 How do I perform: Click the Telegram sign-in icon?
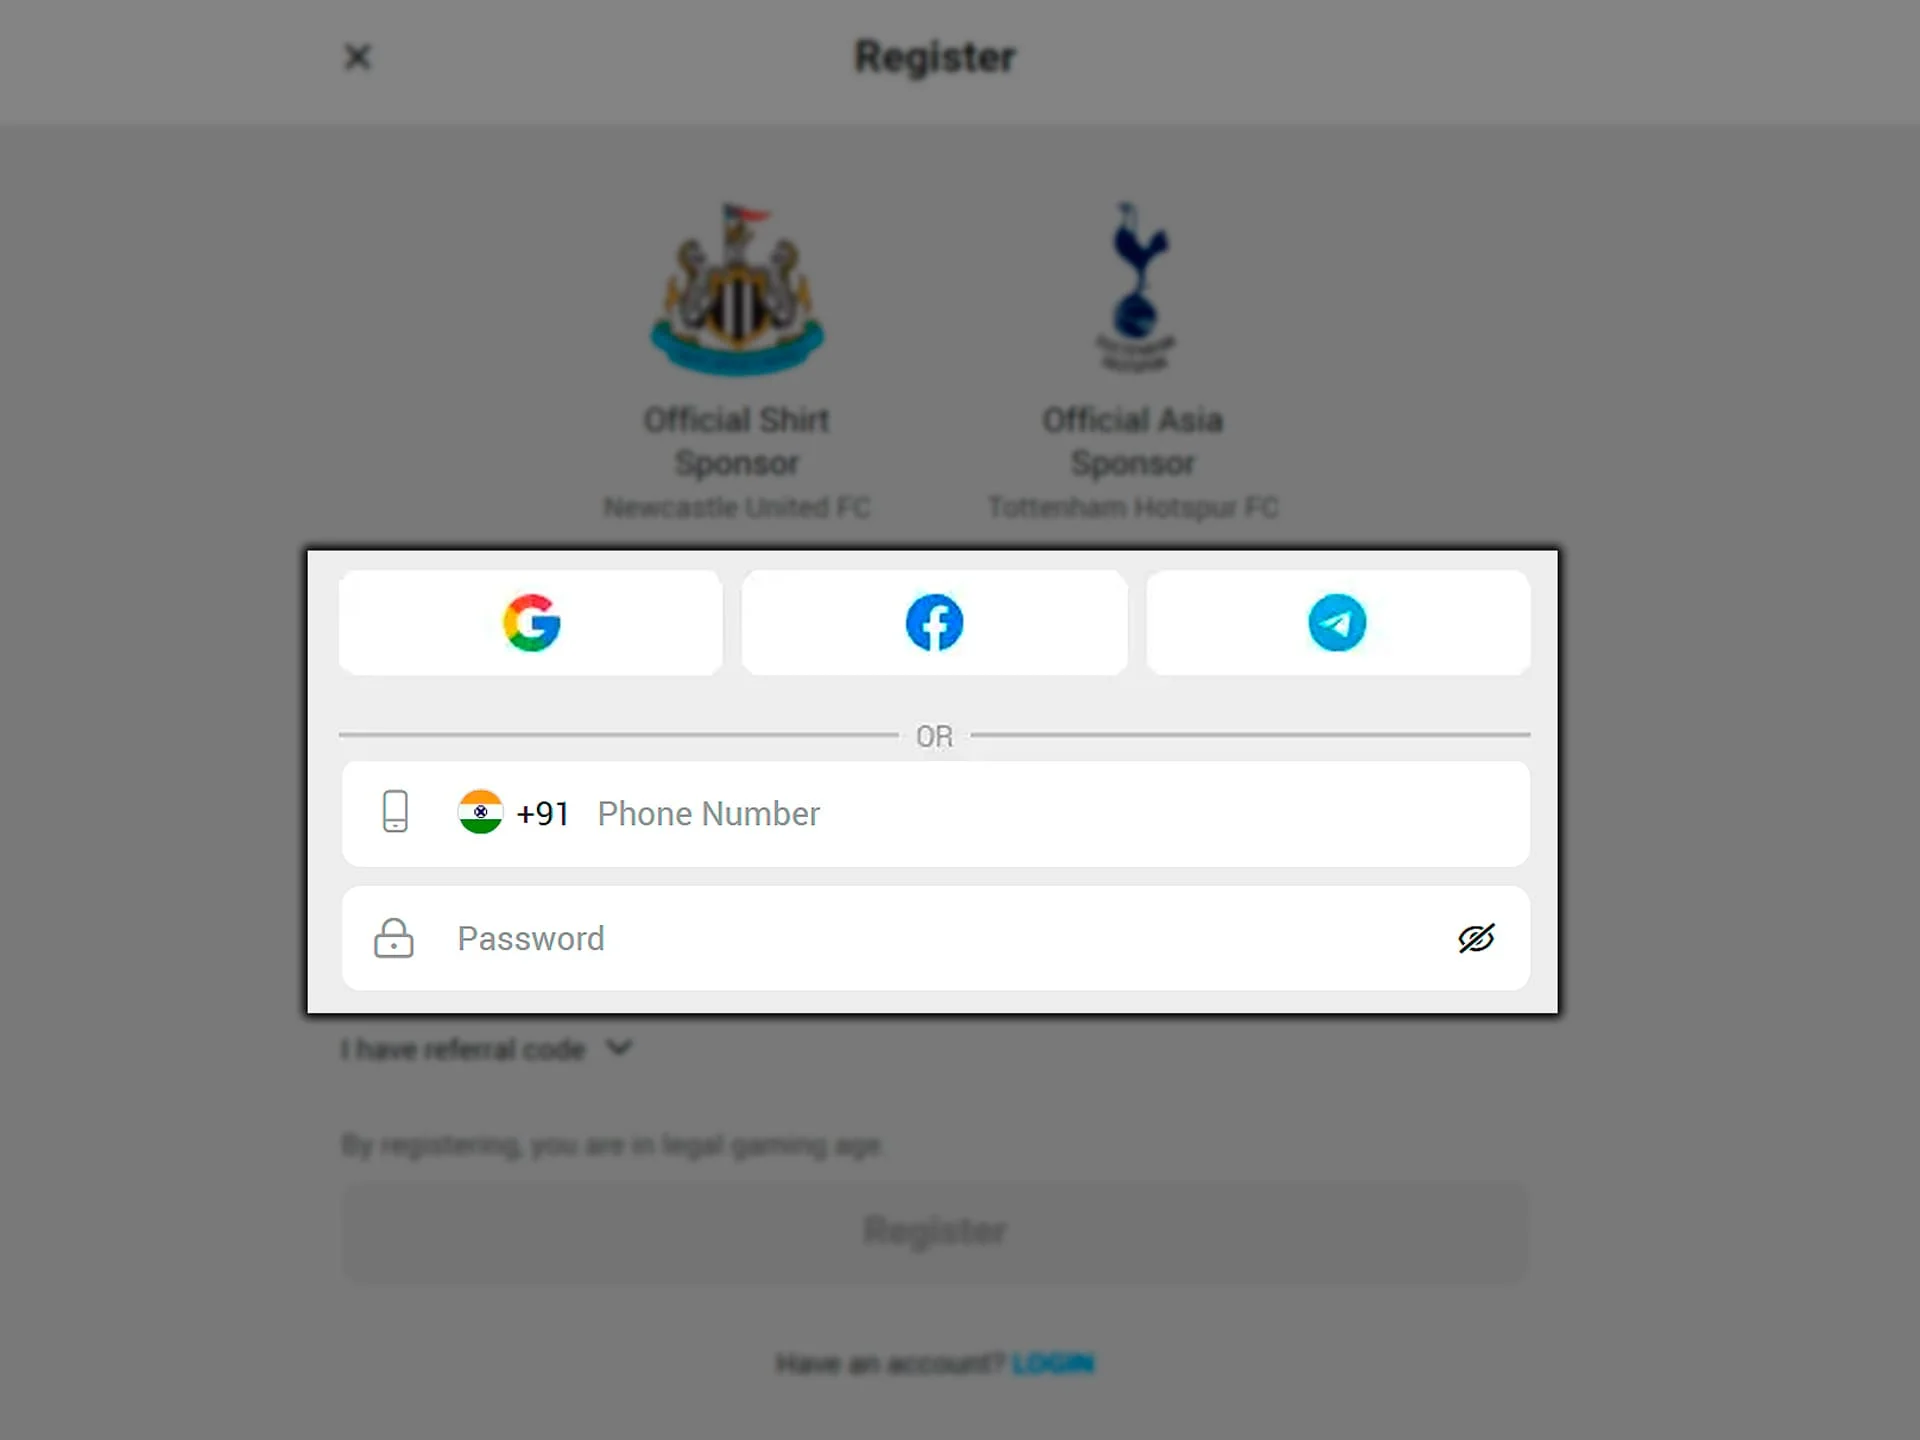pyautogui.click(x=1336, y=622)
